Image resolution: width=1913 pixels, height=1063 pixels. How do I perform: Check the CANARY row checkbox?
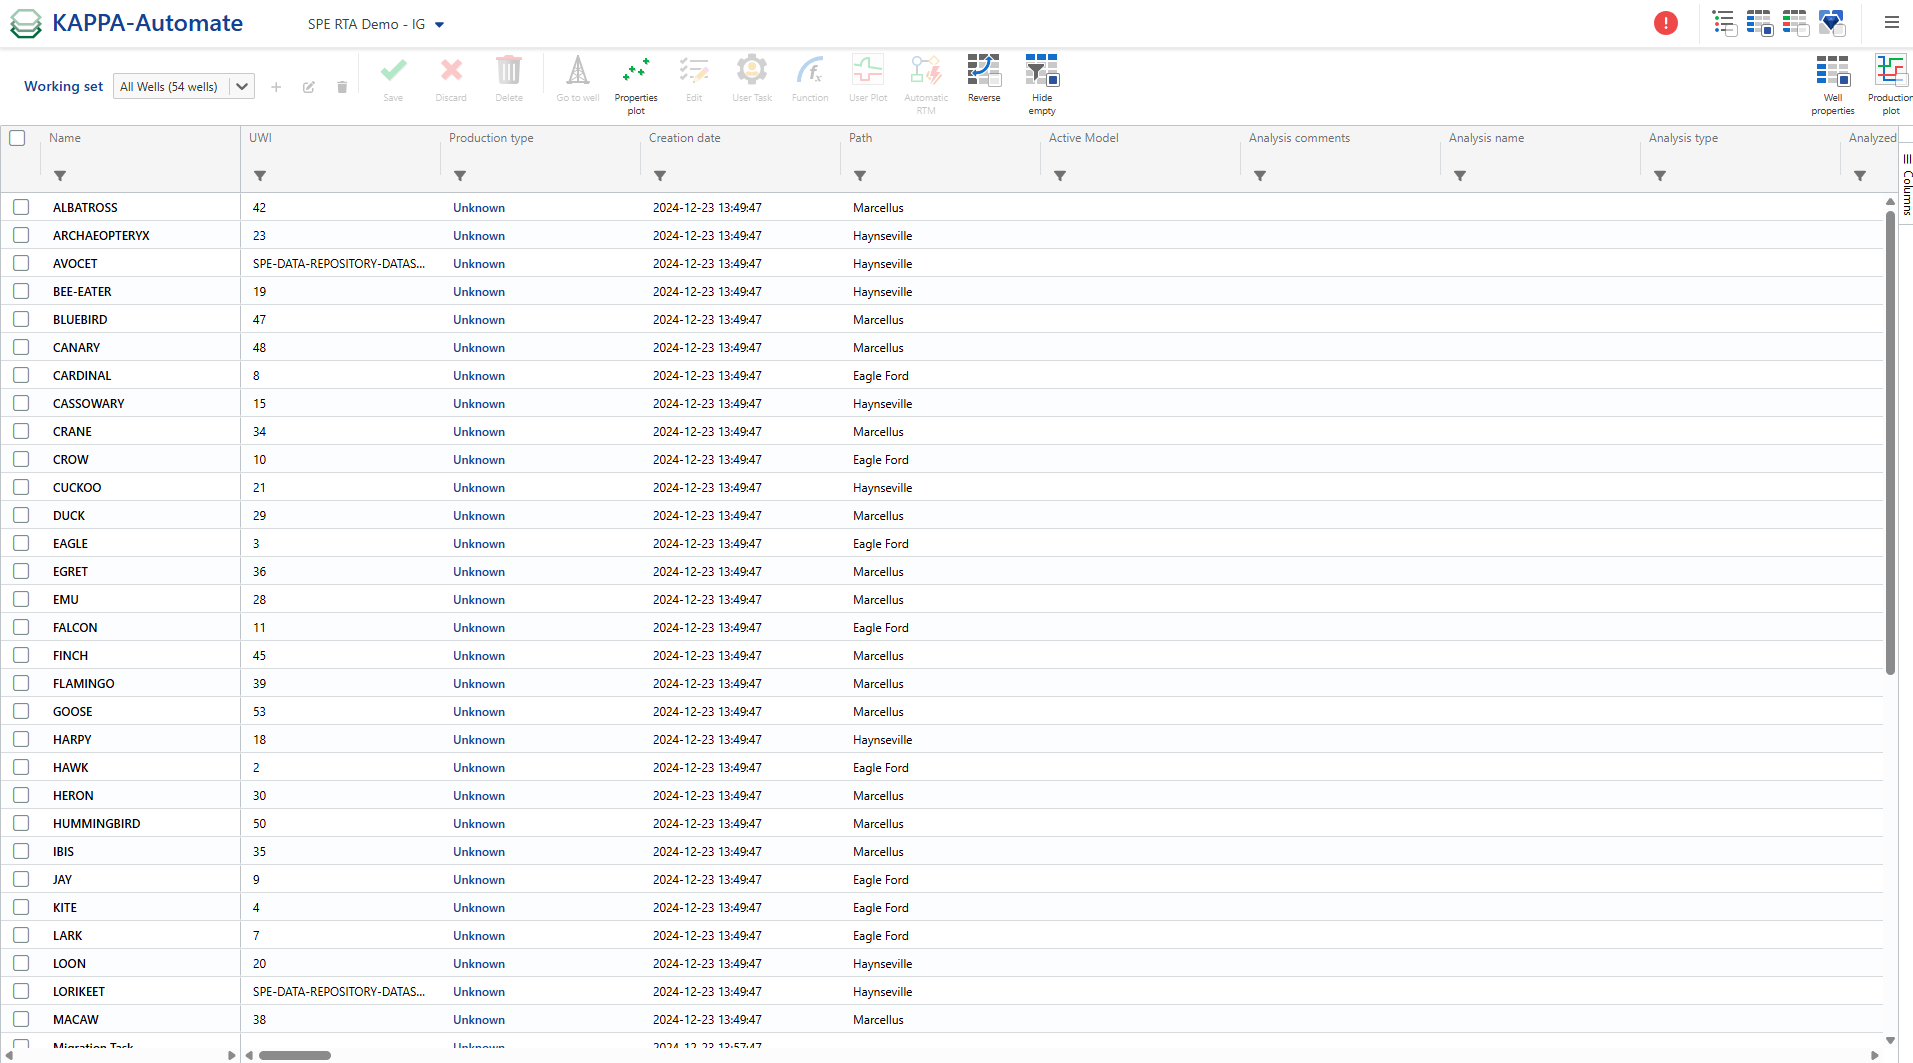click(x=21, y=347)
